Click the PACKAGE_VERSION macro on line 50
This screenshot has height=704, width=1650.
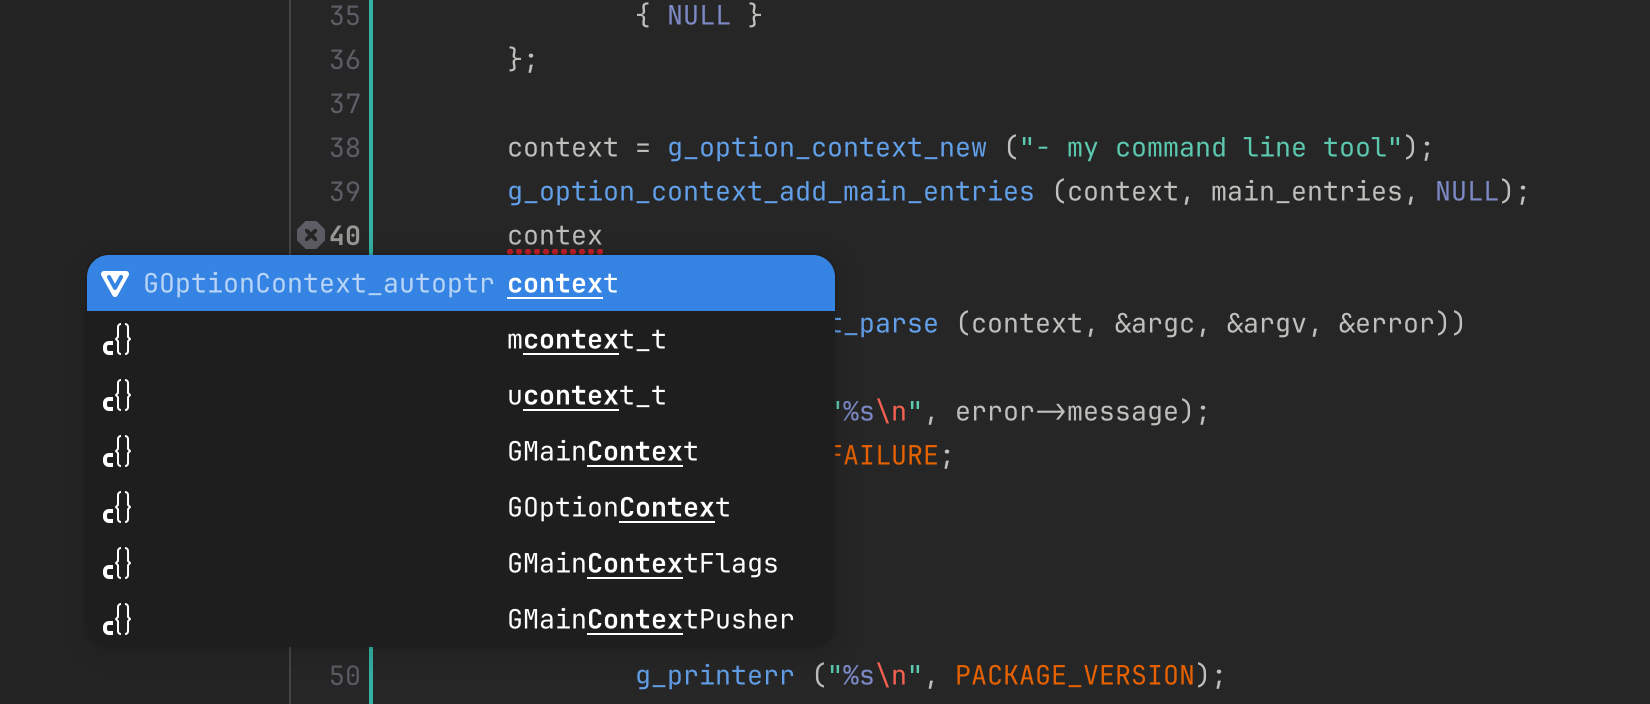point(1075,676)
